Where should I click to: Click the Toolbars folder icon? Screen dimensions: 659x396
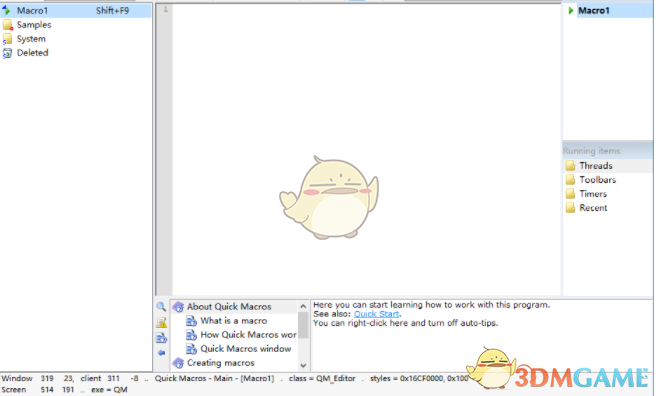(x=570, y=180)
